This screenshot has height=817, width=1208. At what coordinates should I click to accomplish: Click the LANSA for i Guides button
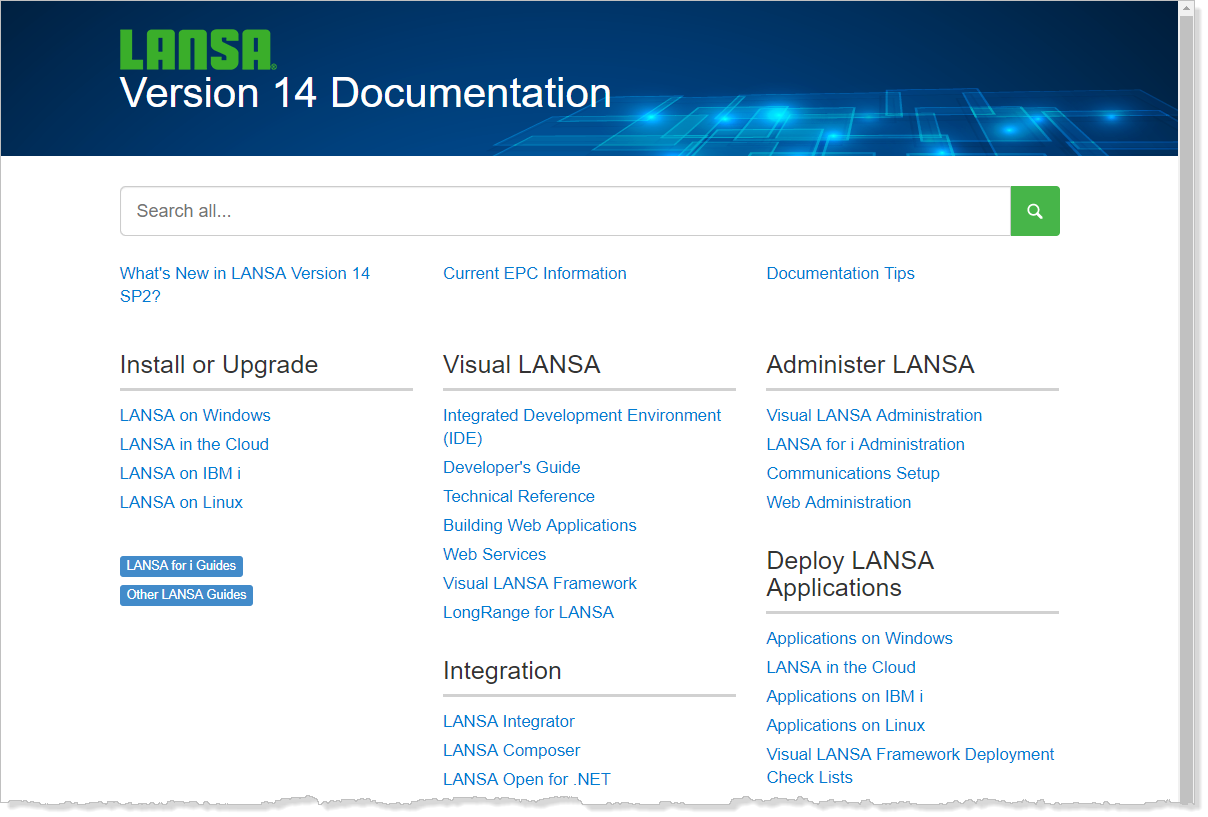click(x=181, y=566)
